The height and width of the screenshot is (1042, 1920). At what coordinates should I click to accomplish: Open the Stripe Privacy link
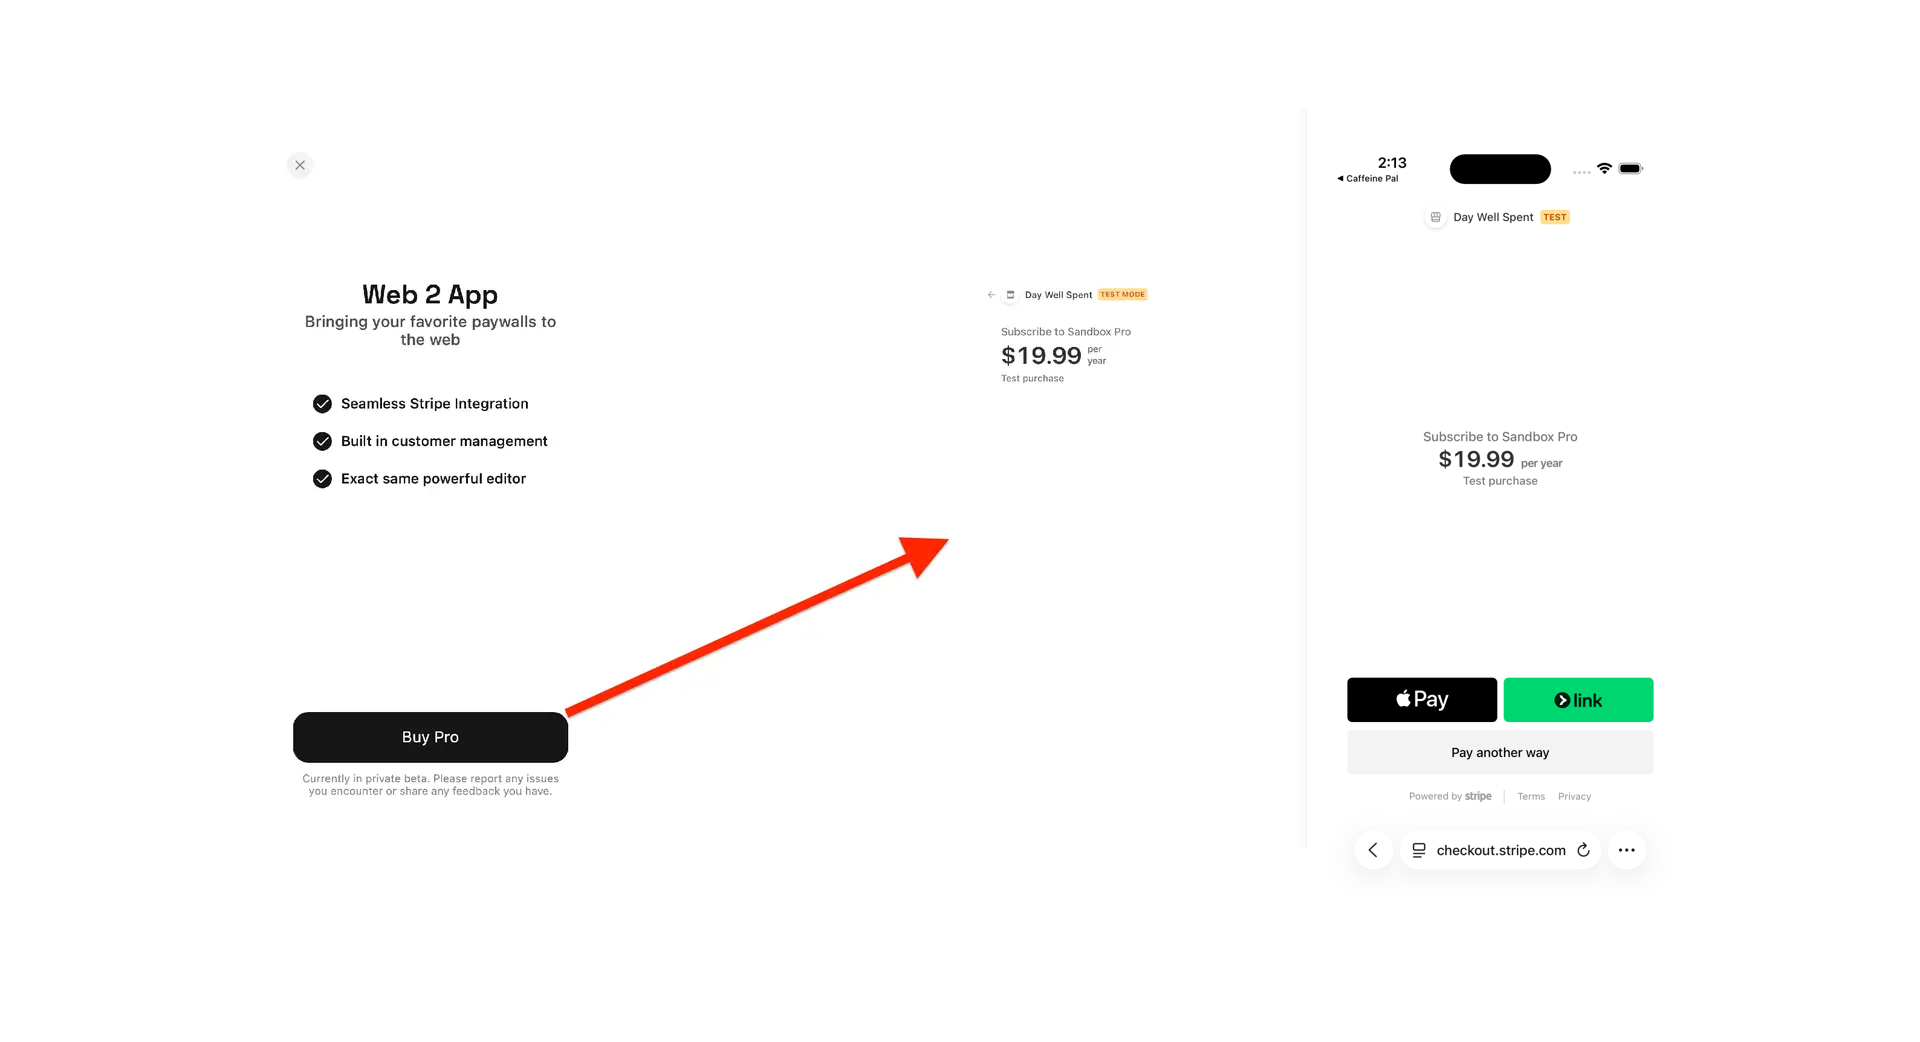coord(1574,797)
